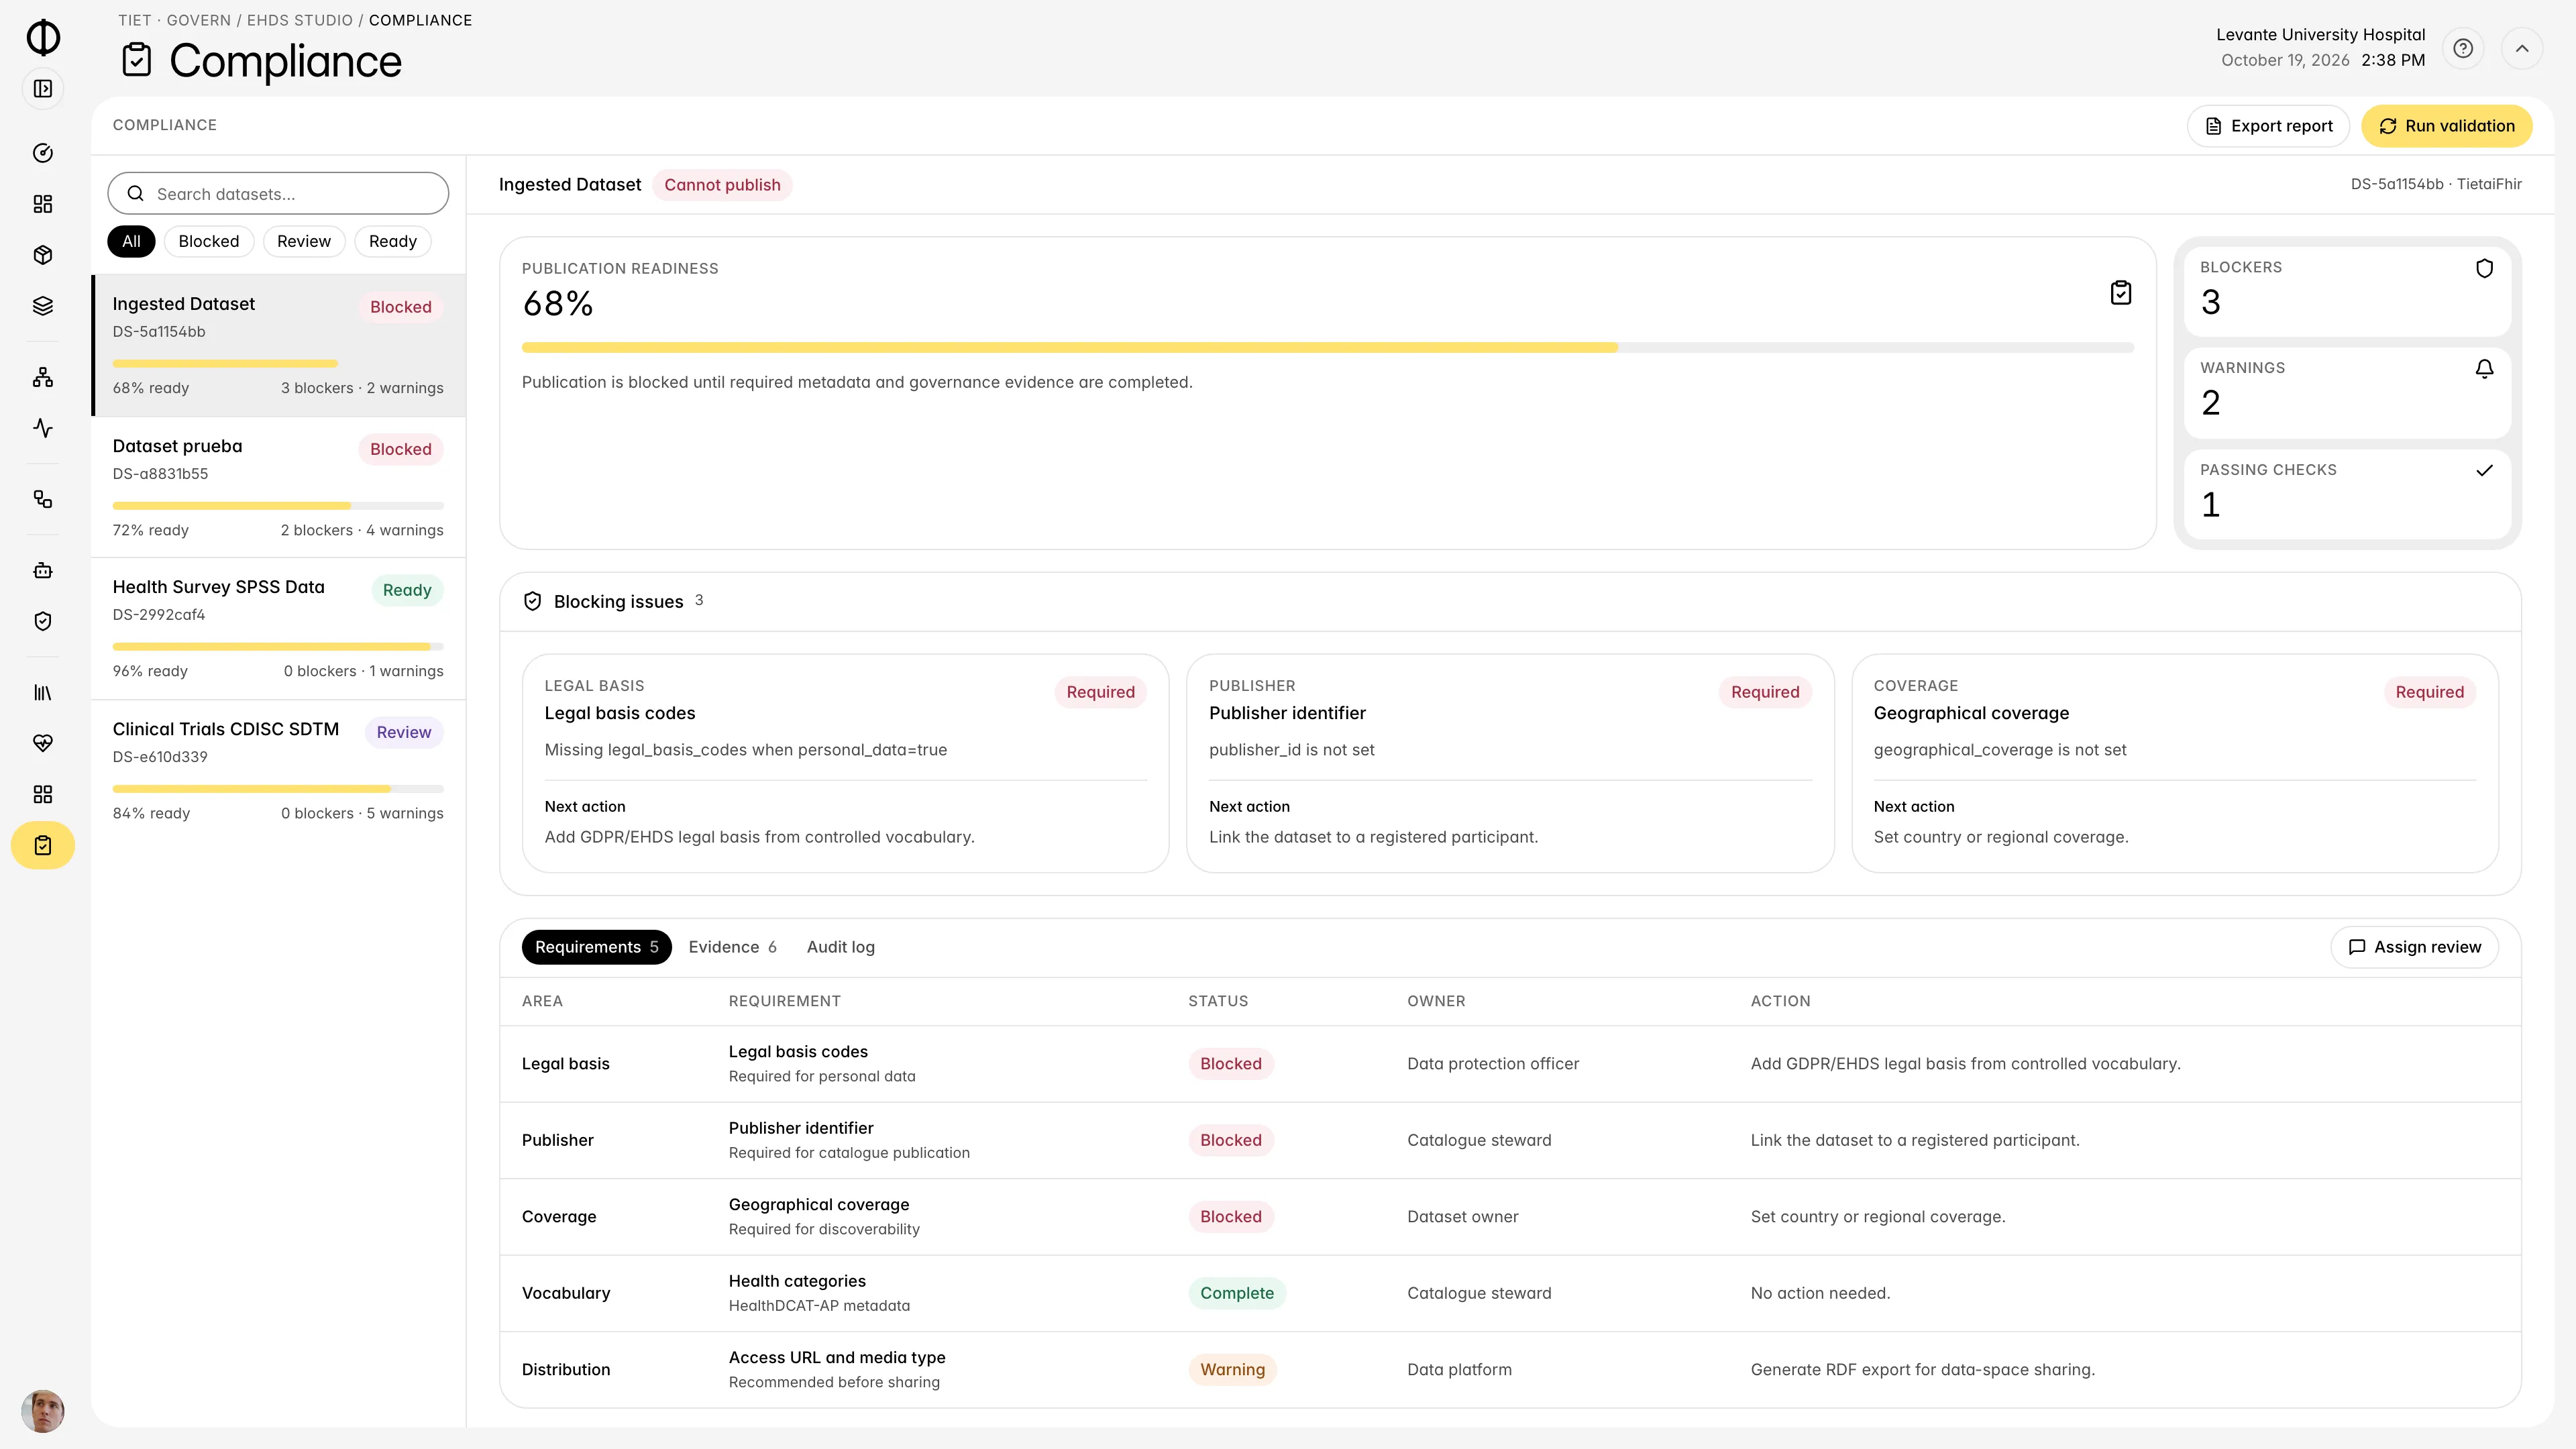Click the Assign review button

pos(2415,947)
